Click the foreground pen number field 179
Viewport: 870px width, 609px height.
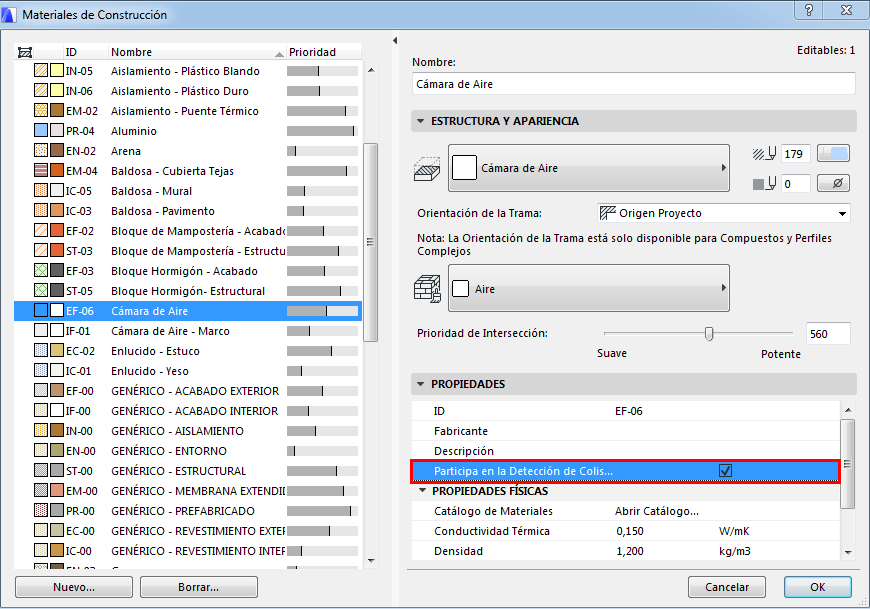click(796, 154)
